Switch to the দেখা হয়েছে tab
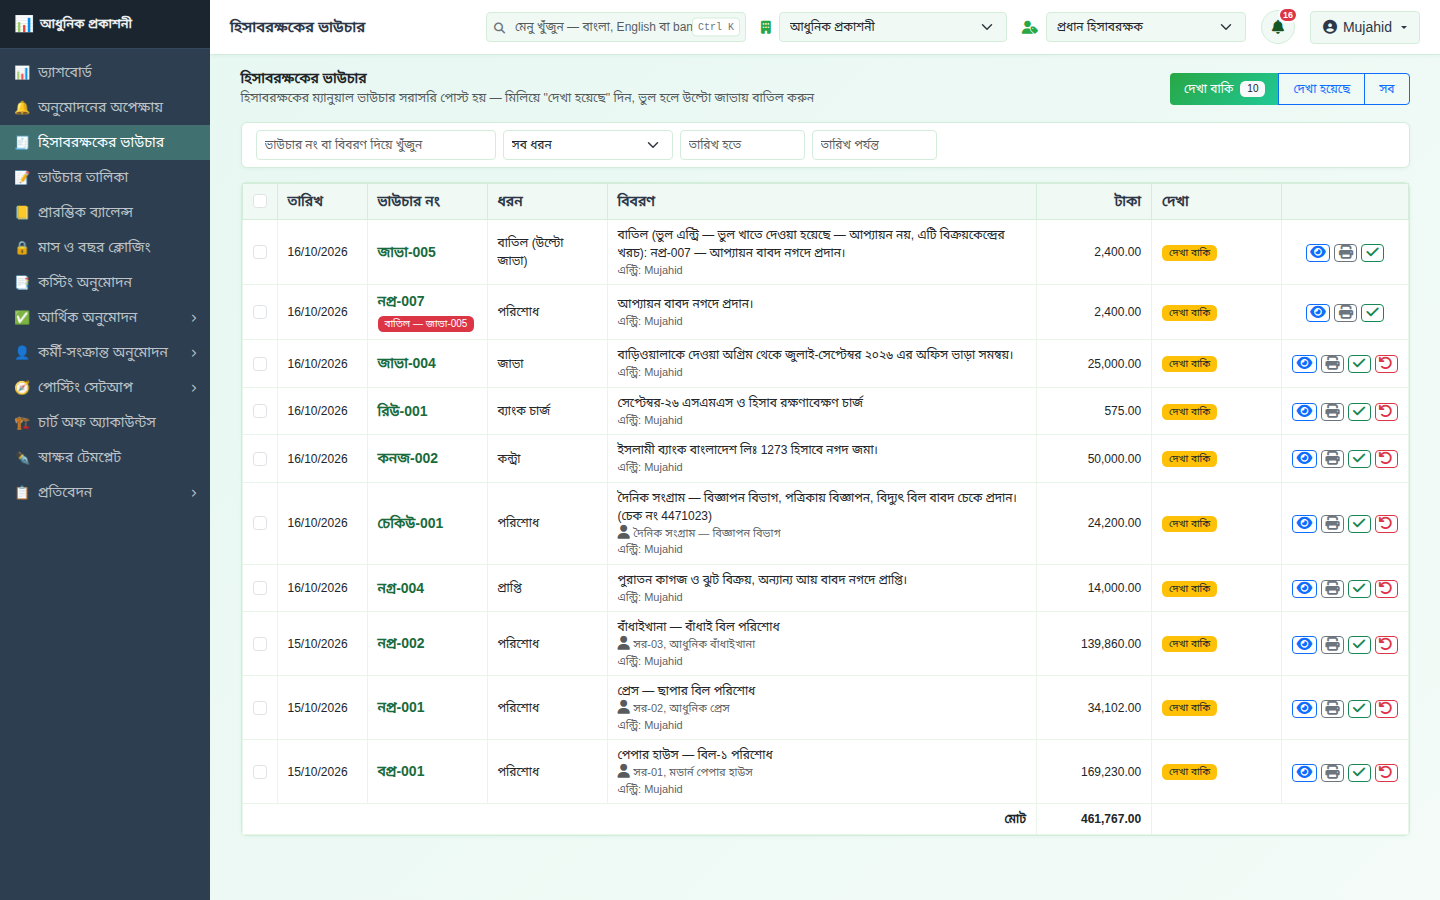The width and height of the screenshot is (1440, 900). pos(1321,89)
